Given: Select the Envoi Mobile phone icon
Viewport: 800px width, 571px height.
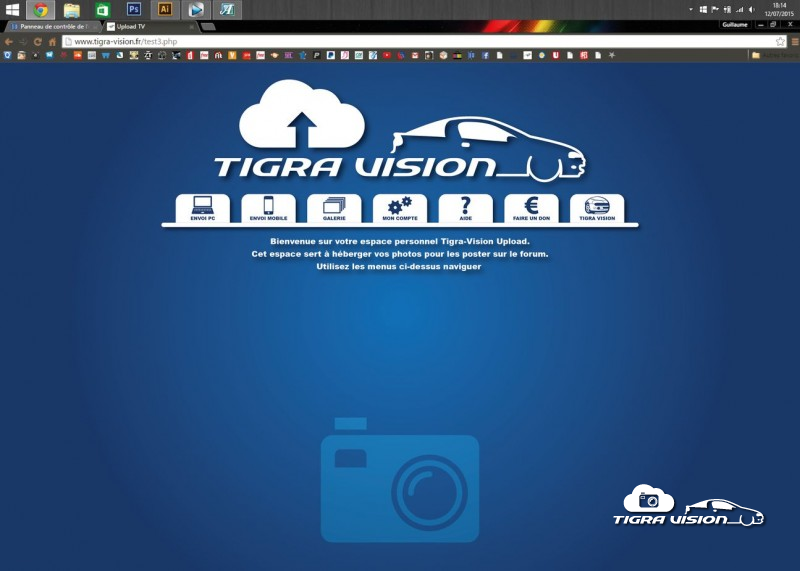Looking at the screenshot, I should (268, 208).
